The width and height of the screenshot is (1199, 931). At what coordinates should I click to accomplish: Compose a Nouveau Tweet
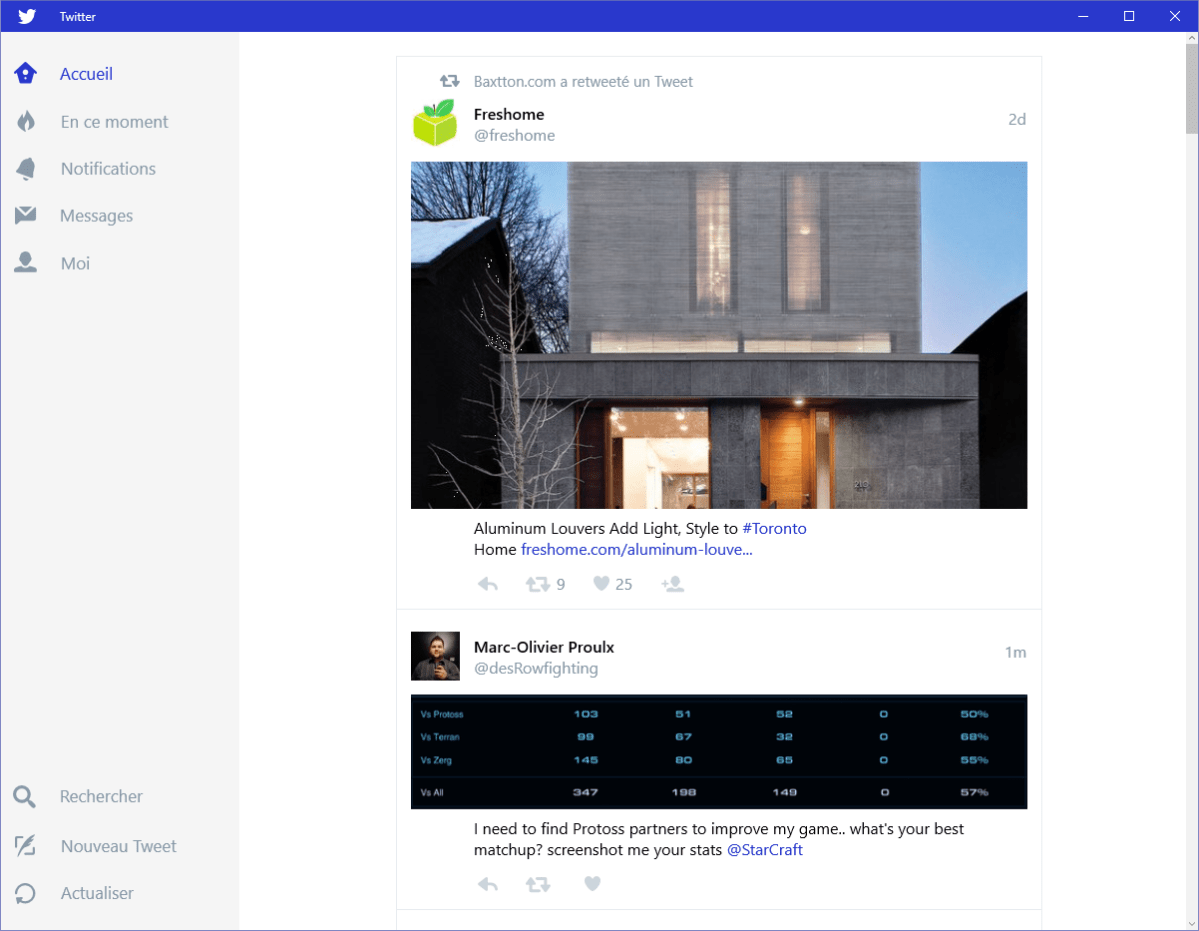click(x=118, y=846)
